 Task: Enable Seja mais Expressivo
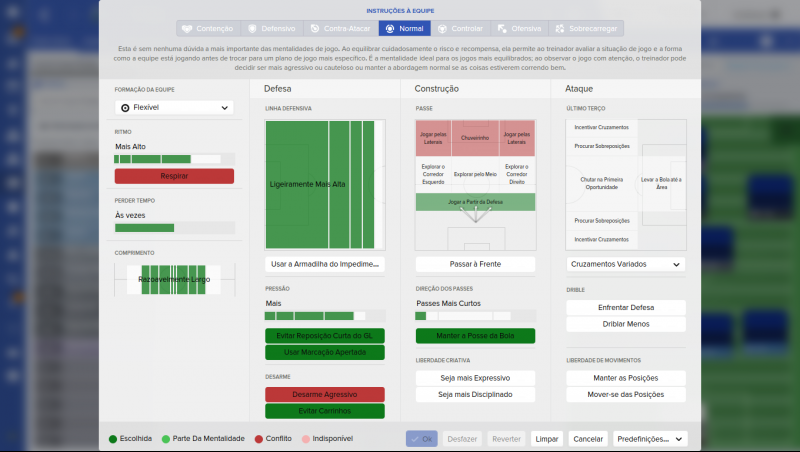coord(475,378)
